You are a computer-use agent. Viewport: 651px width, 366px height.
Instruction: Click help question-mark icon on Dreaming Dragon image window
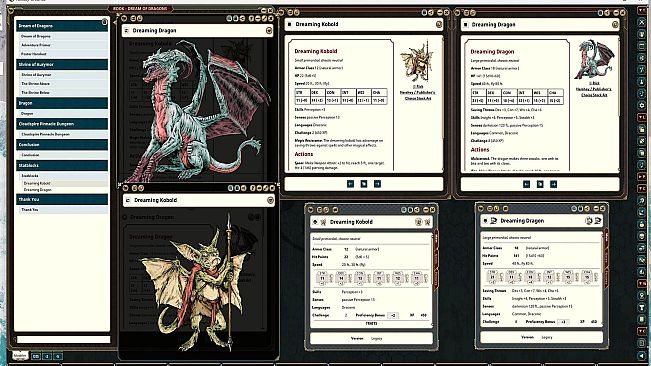click(251, 19)
